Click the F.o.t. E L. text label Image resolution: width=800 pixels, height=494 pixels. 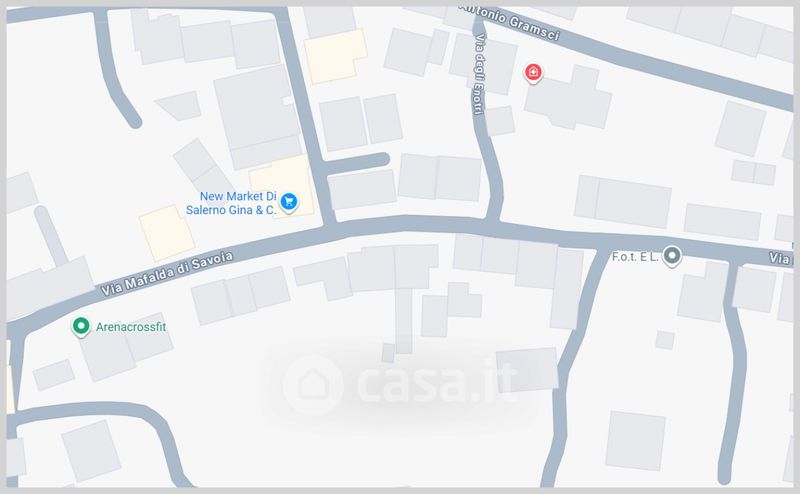[x=635, y=257]
